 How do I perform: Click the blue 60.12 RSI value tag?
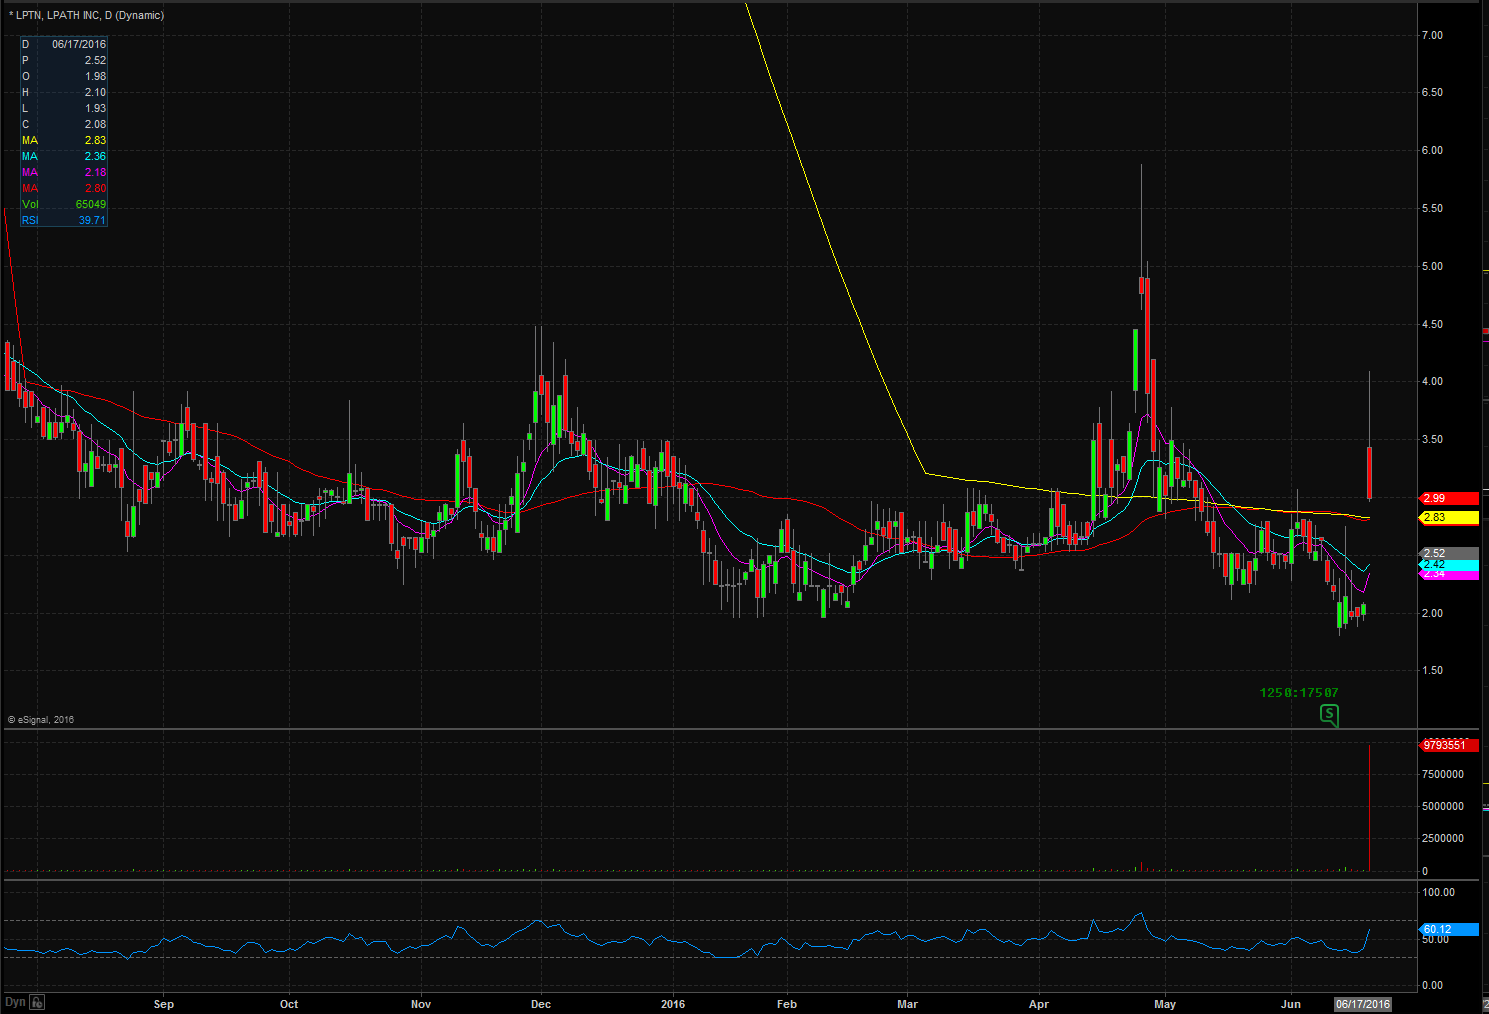tap(1448, 929)
